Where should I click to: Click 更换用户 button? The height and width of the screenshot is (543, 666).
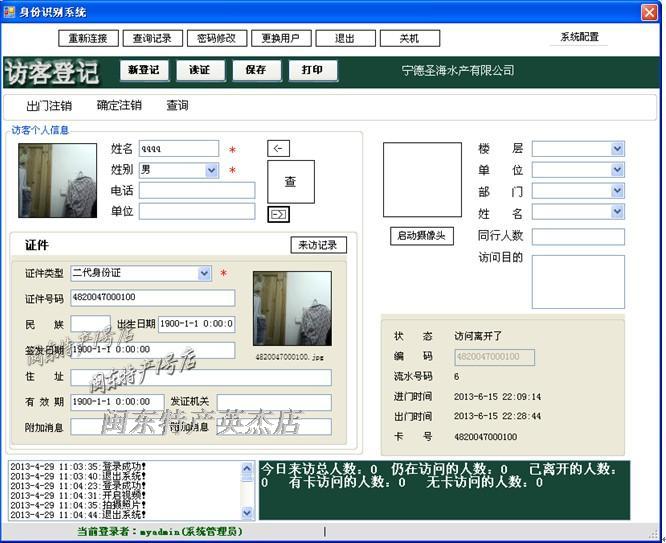click(x=281, y=38)
